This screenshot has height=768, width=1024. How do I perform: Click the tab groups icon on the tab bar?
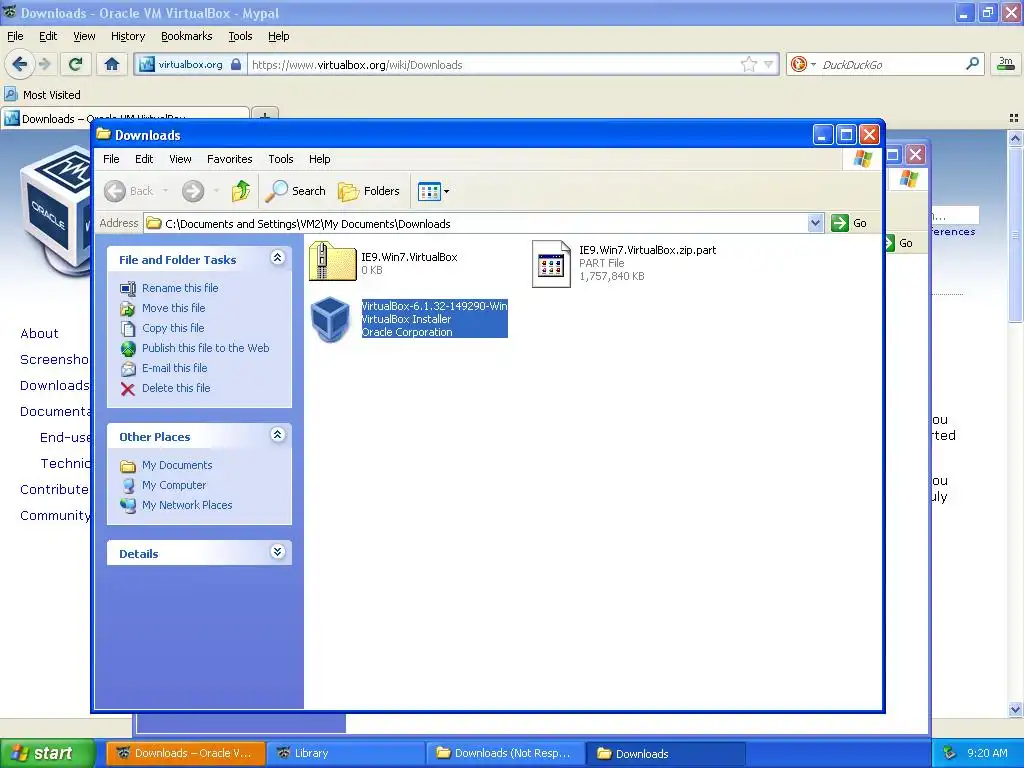tap(1014, 118)
